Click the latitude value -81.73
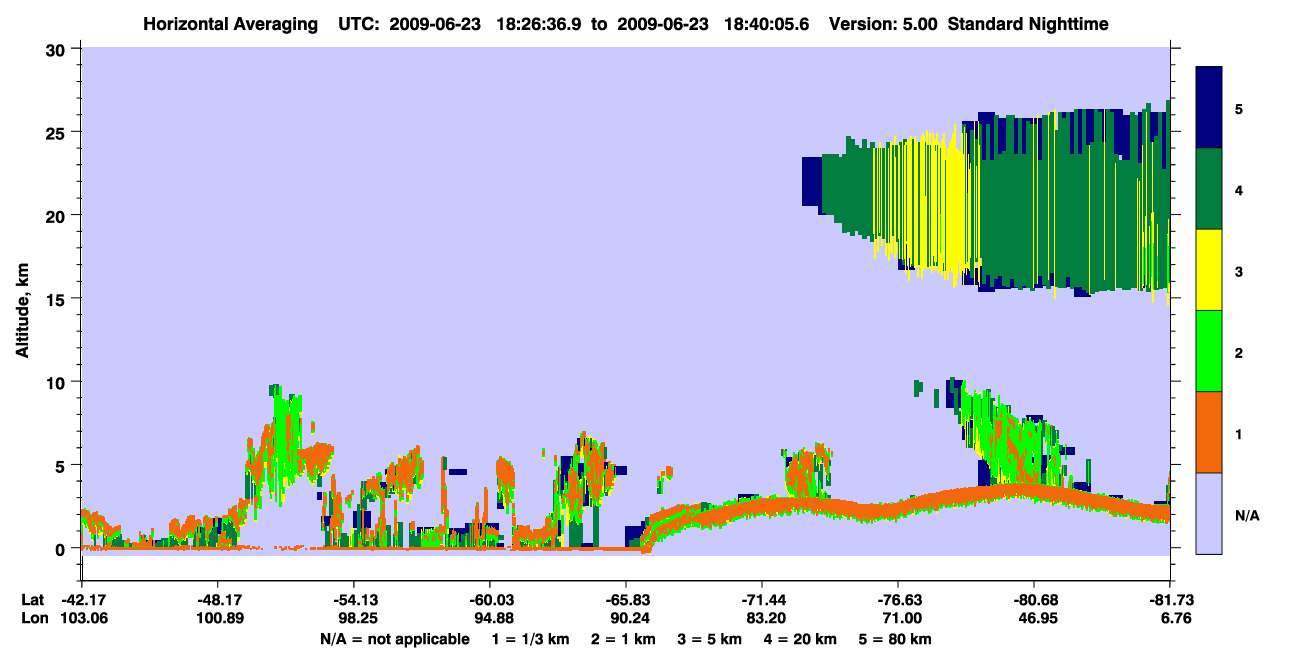The height and width of the screenshot is (667, 1300). click(x=1170, y=600)
